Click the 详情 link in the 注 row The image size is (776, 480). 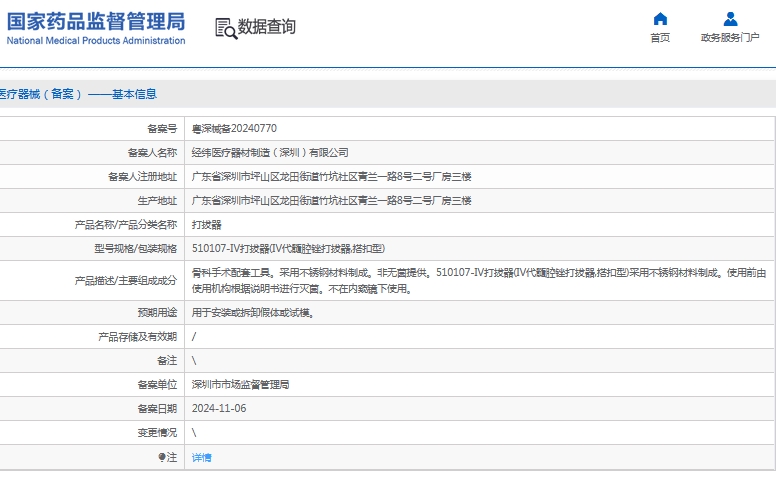[x=201, y=458]
